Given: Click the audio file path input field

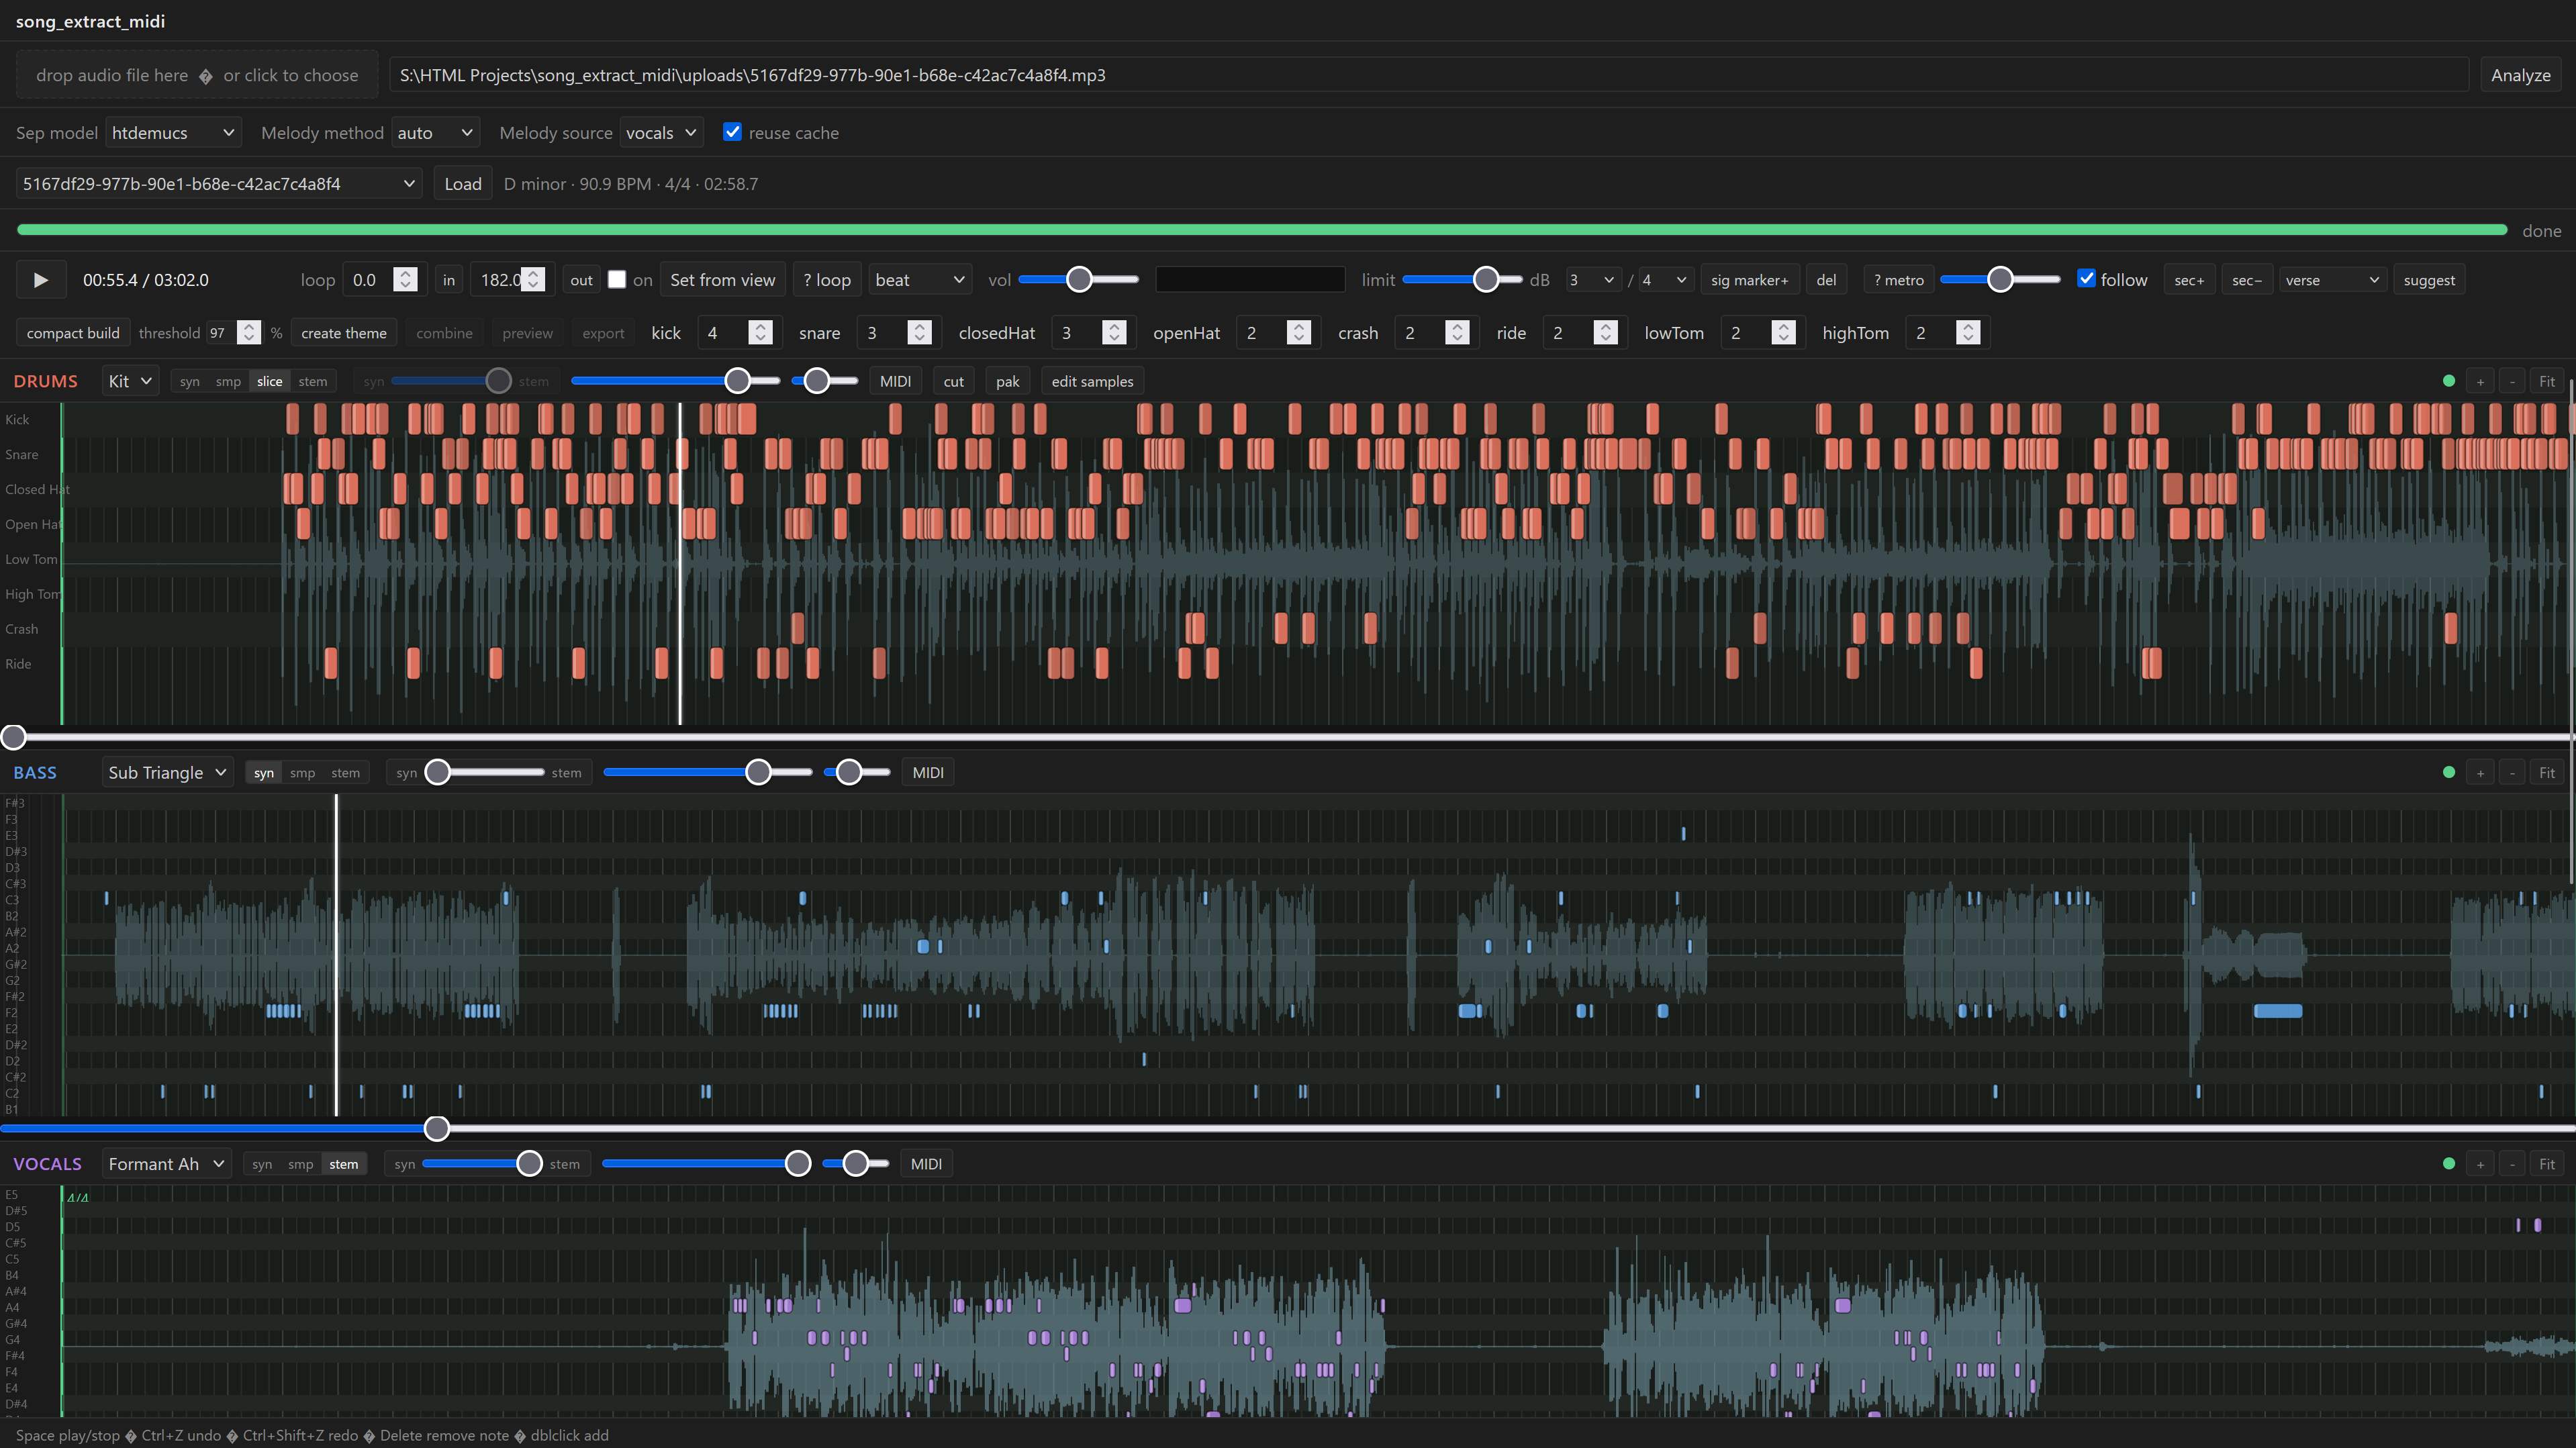Looking at the screenshot, I should (x=1428, y=75).
